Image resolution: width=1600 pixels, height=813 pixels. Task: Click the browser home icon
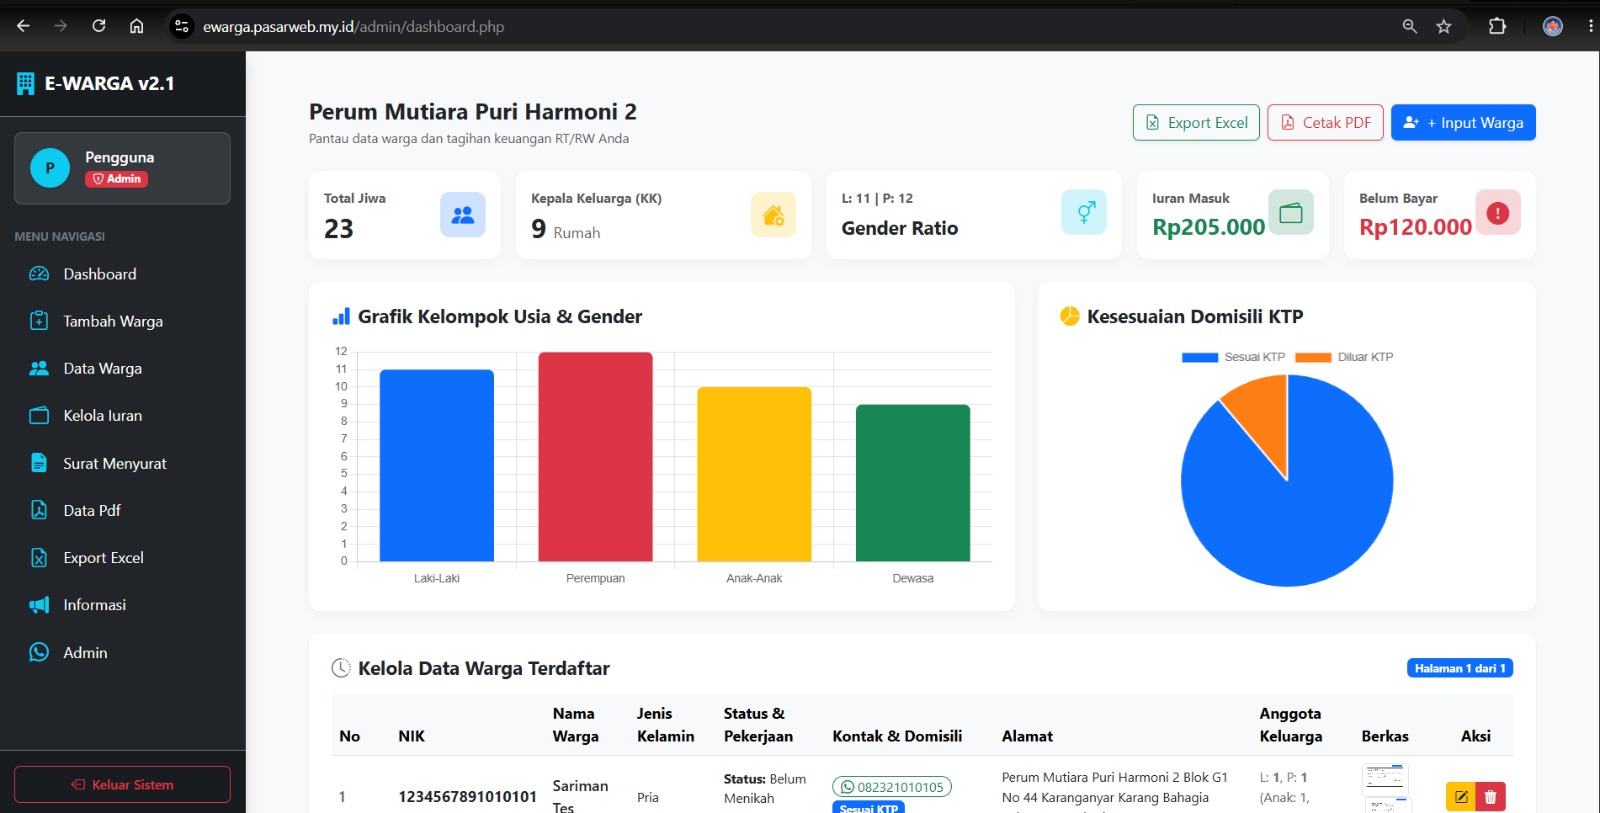point(137,26)
